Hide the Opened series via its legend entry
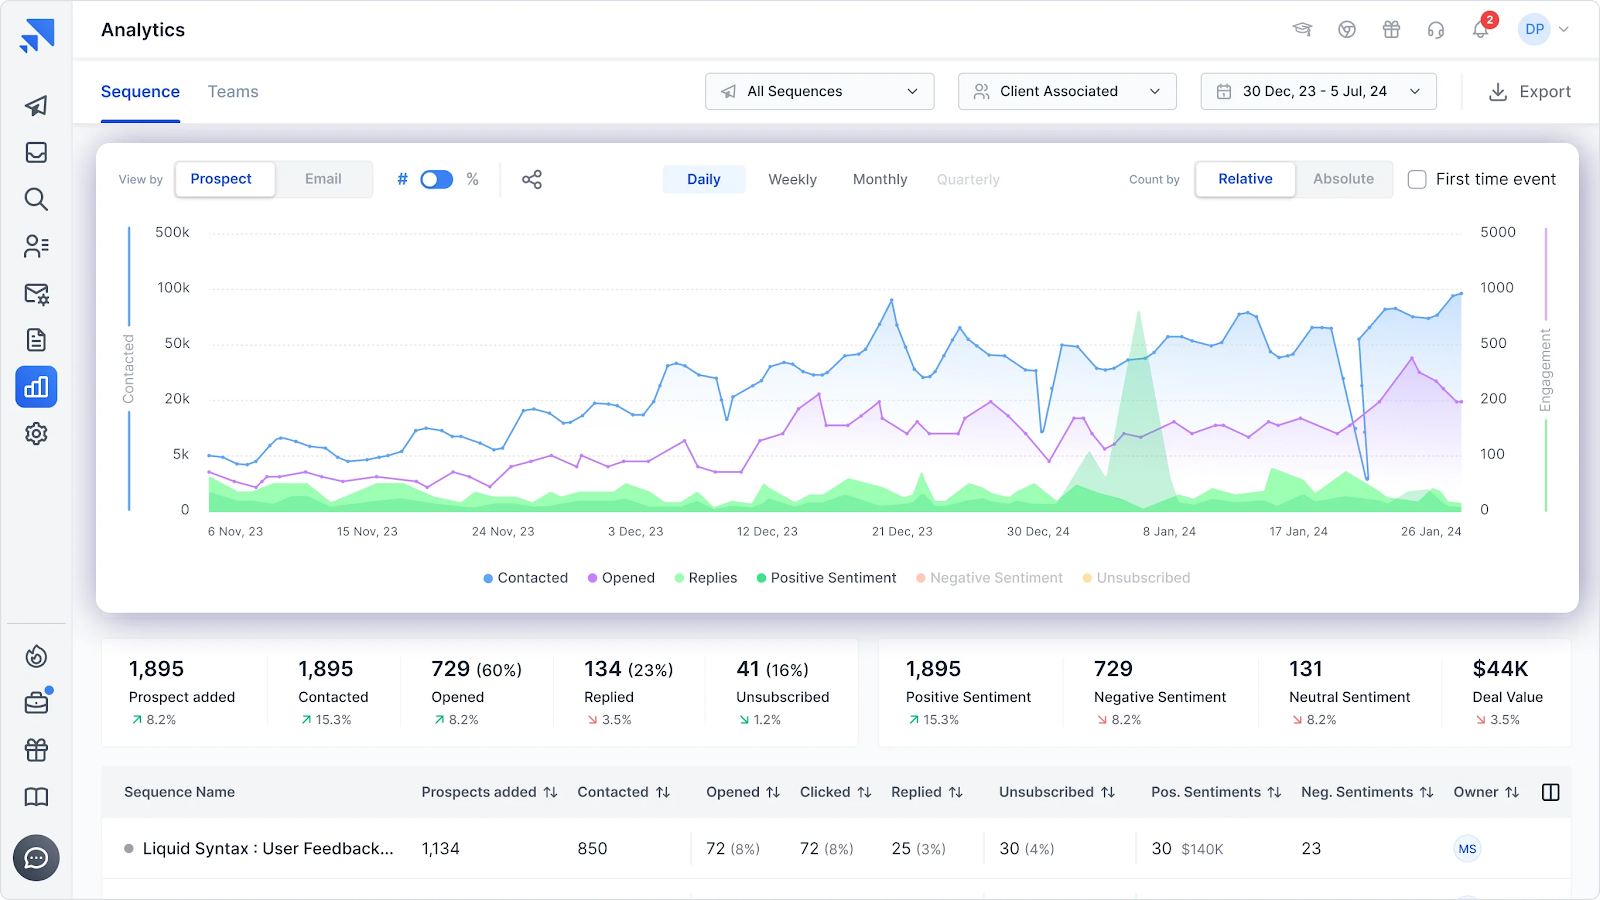 coord(621,577)
